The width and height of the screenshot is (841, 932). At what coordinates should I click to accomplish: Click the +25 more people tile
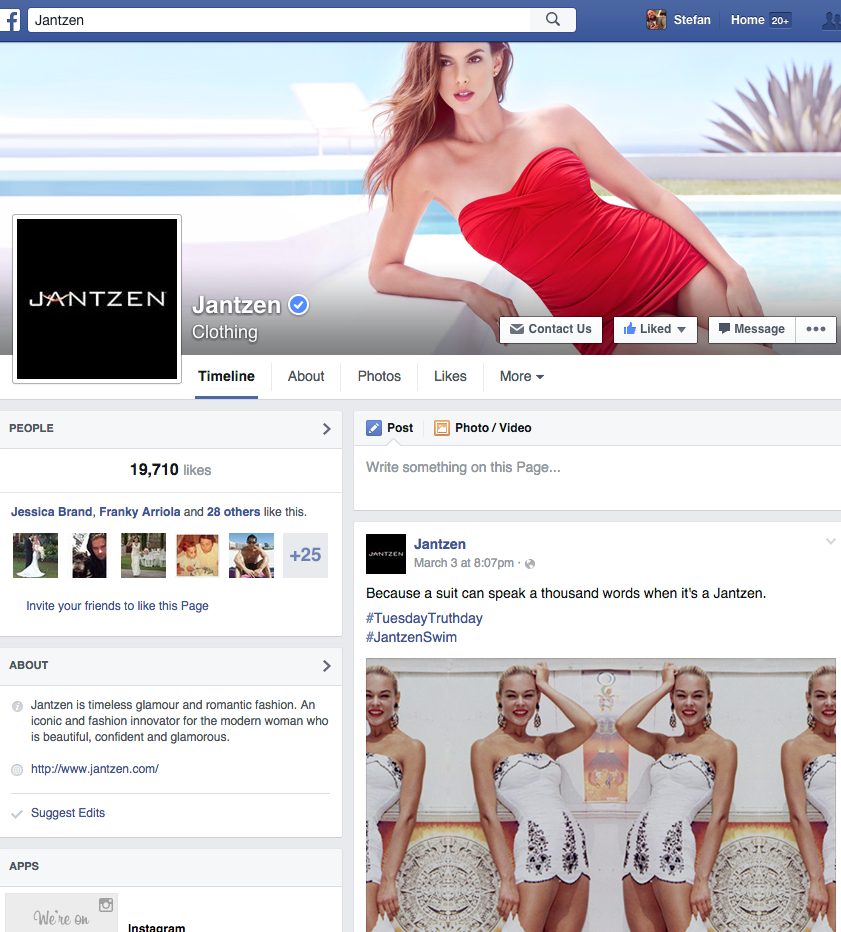(x=305, y=555)
